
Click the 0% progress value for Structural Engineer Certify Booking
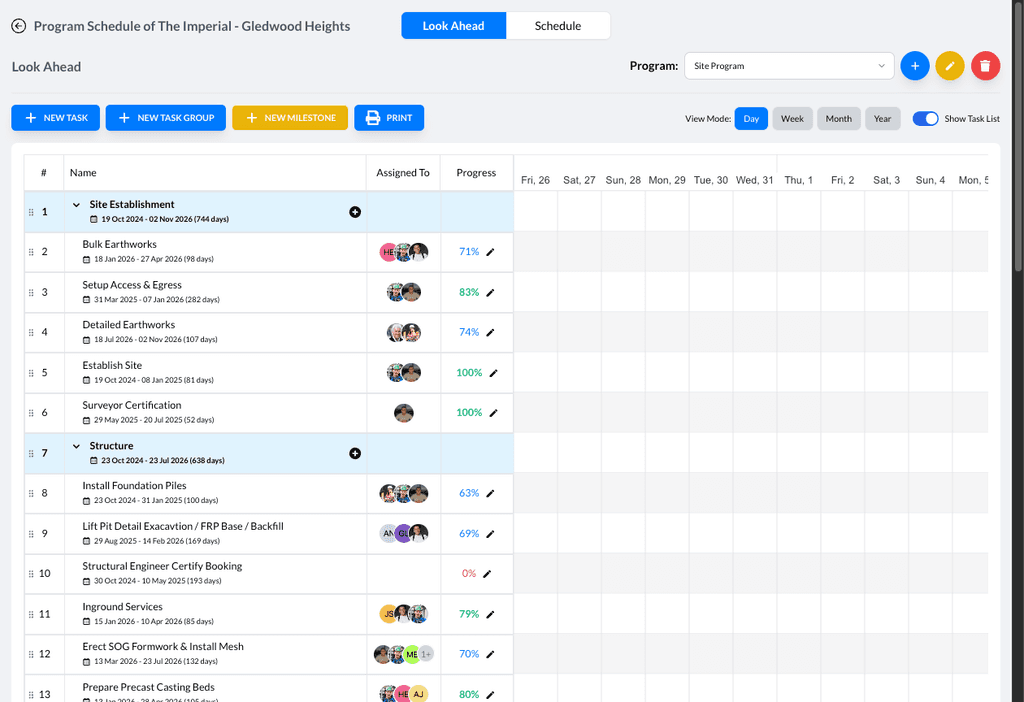click(x=468, y=573)
